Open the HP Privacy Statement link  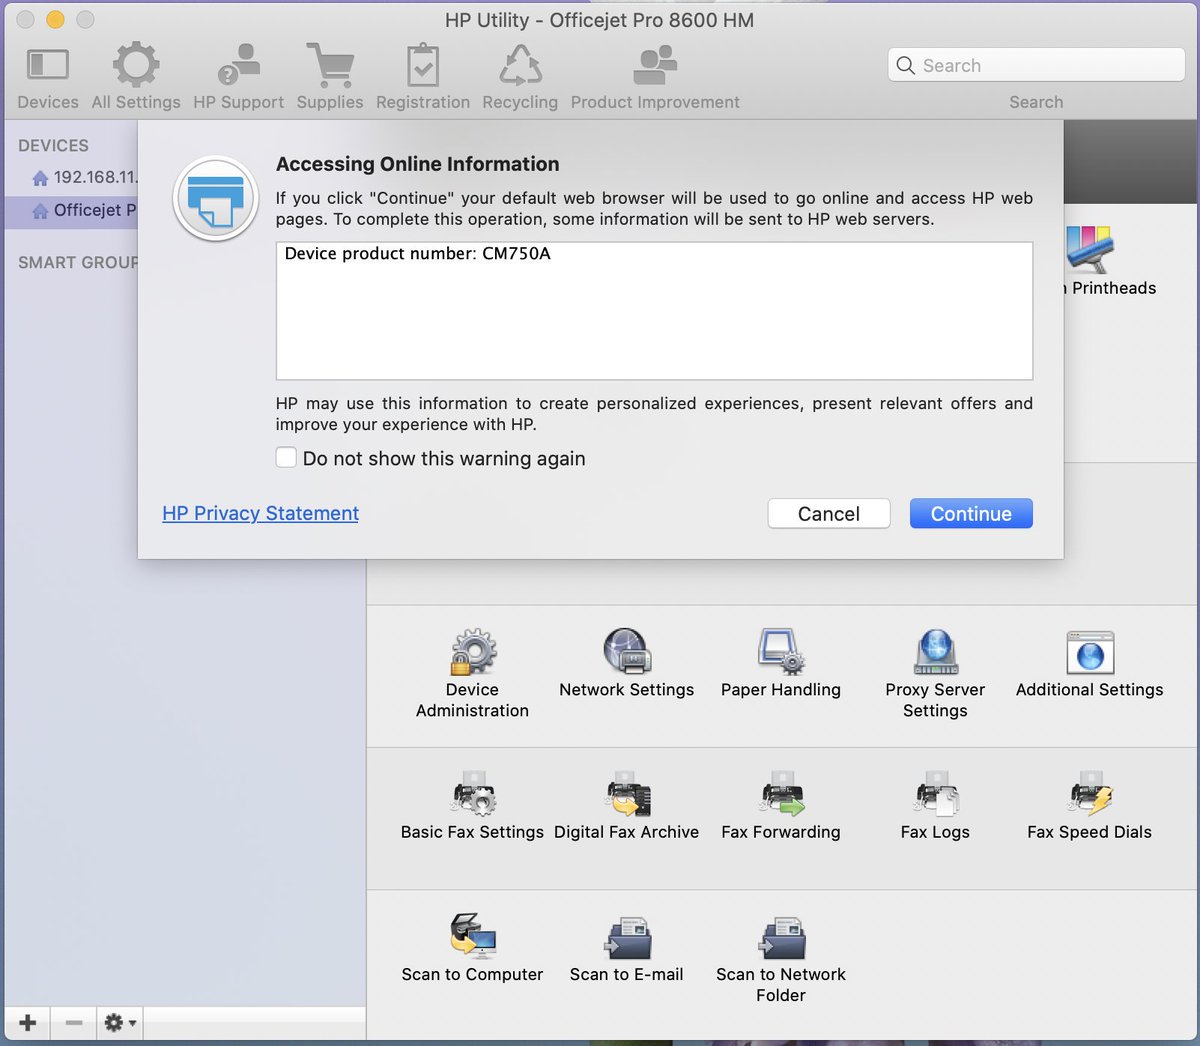point(260,513)
